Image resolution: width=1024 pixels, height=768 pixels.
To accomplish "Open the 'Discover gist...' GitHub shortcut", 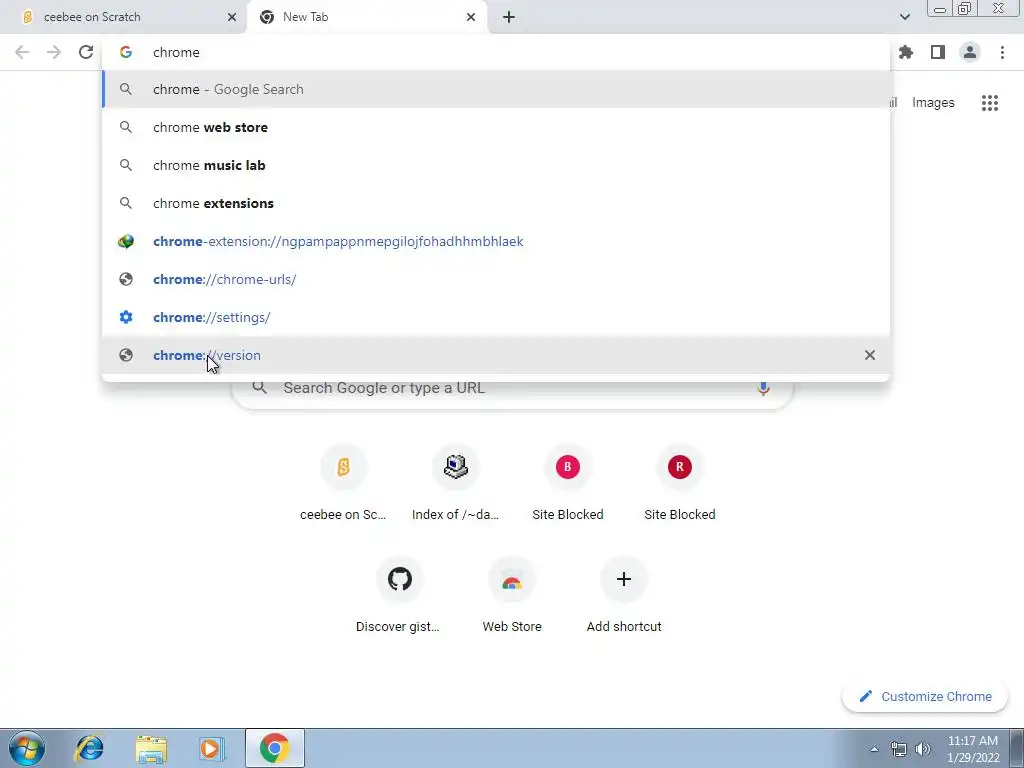I will pos(399,596).
